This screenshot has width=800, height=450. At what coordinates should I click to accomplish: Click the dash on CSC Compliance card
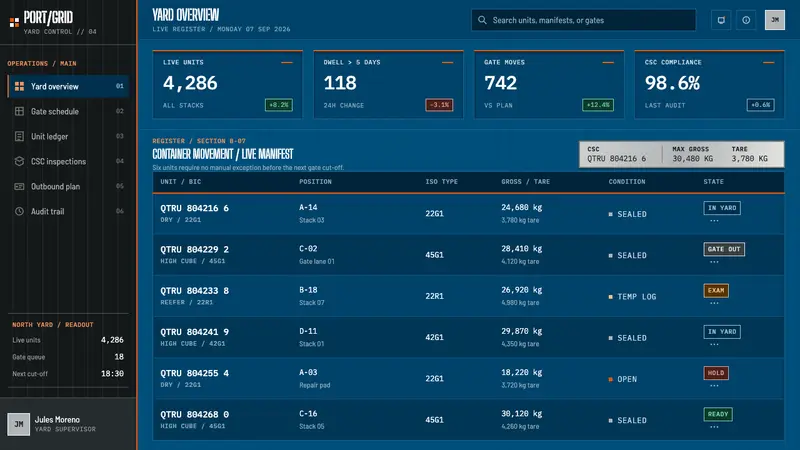pyautogui.click(x=769, y=62)
